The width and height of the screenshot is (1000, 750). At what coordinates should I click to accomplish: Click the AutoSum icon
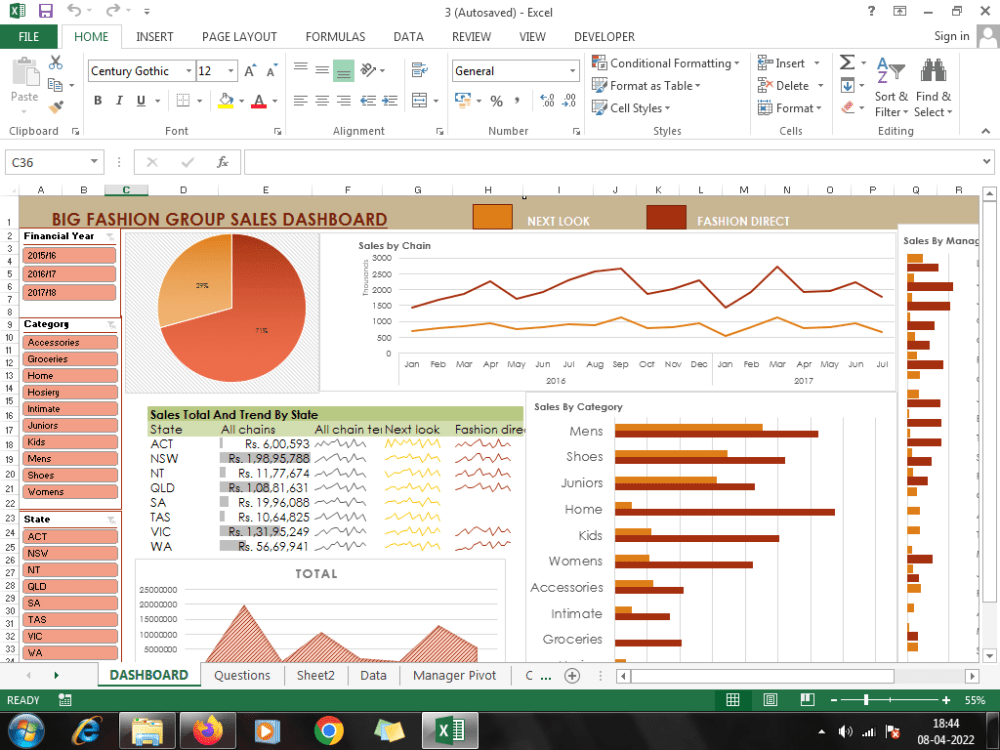click(x=847, y=62)
